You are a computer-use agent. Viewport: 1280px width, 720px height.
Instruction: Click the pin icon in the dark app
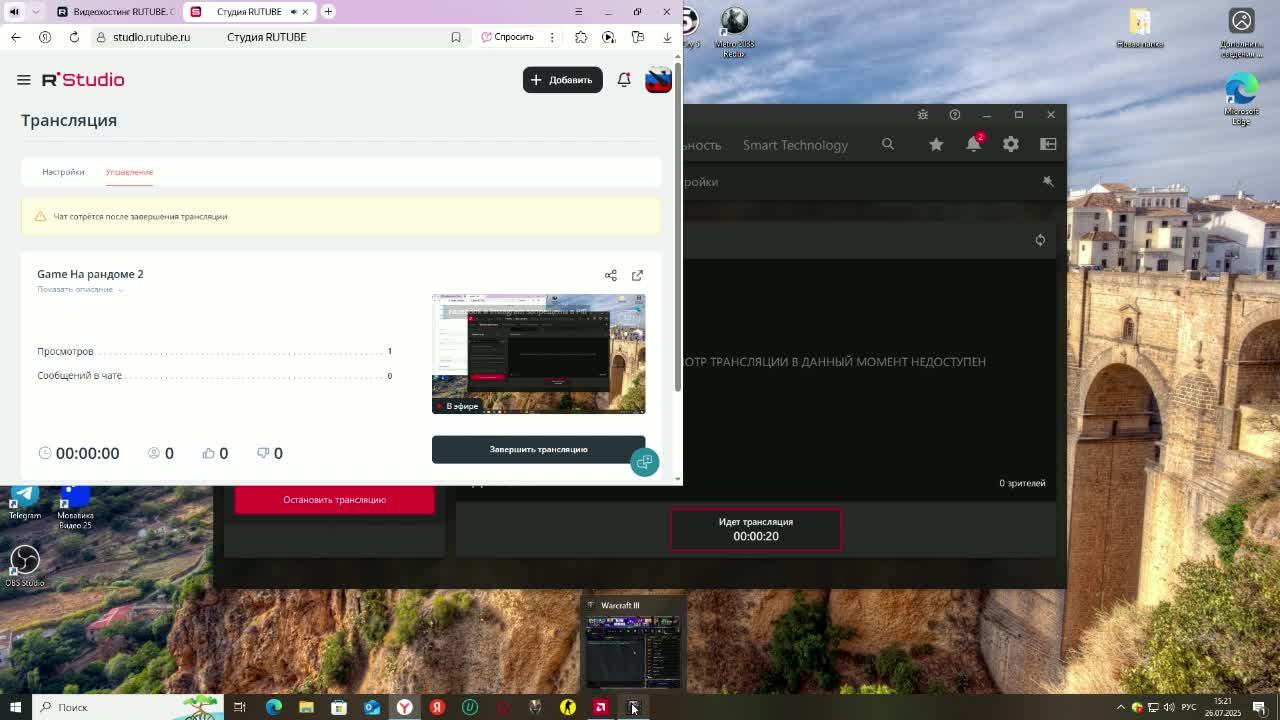click(1048, 182)
